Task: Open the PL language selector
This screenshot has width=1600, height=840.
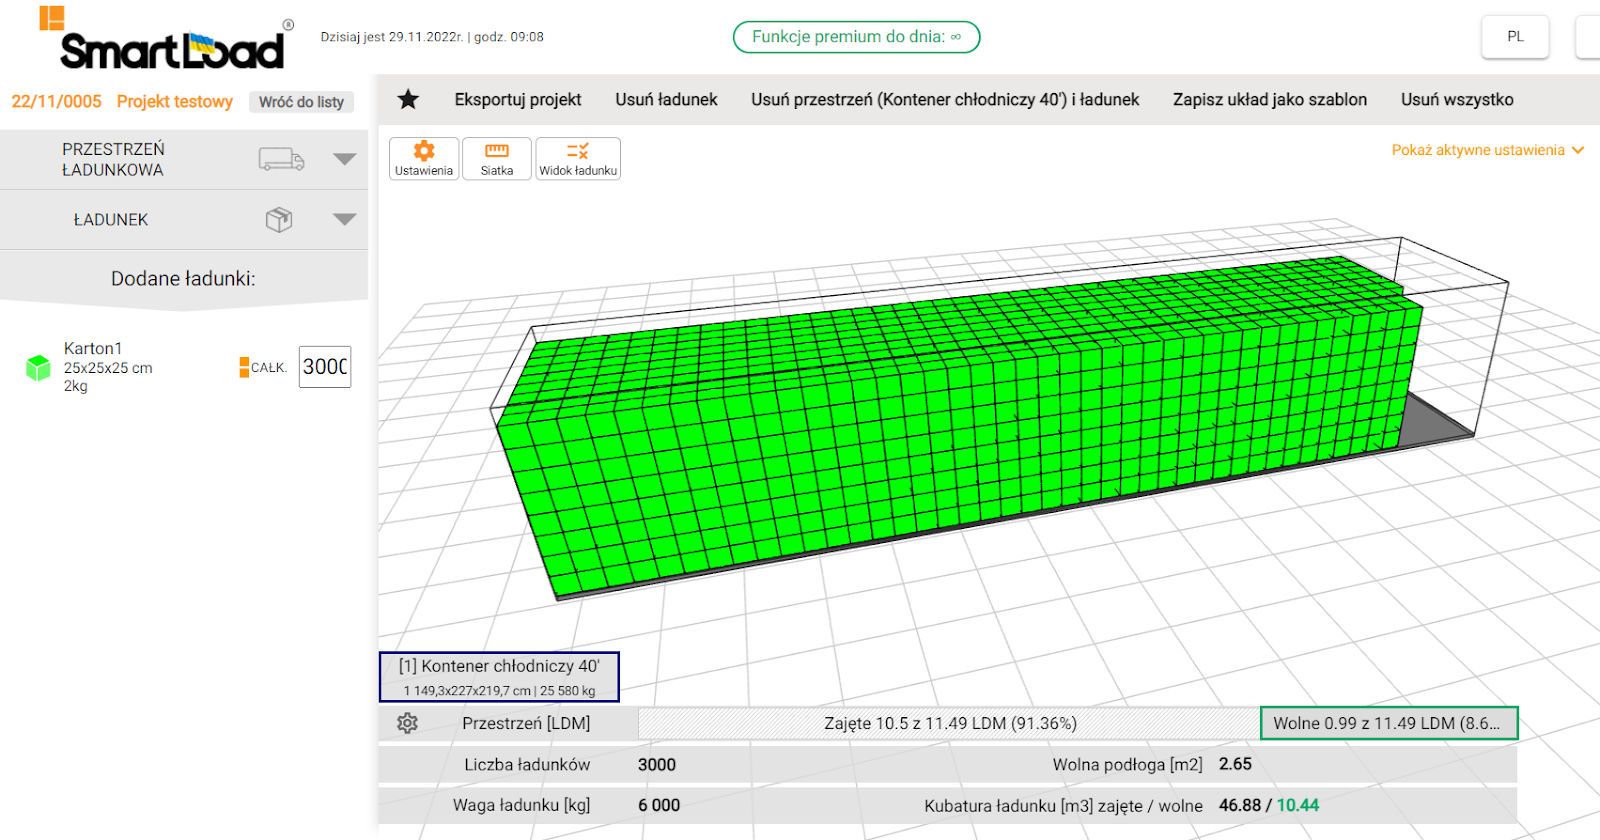Action: click(x=1515, y=37)
